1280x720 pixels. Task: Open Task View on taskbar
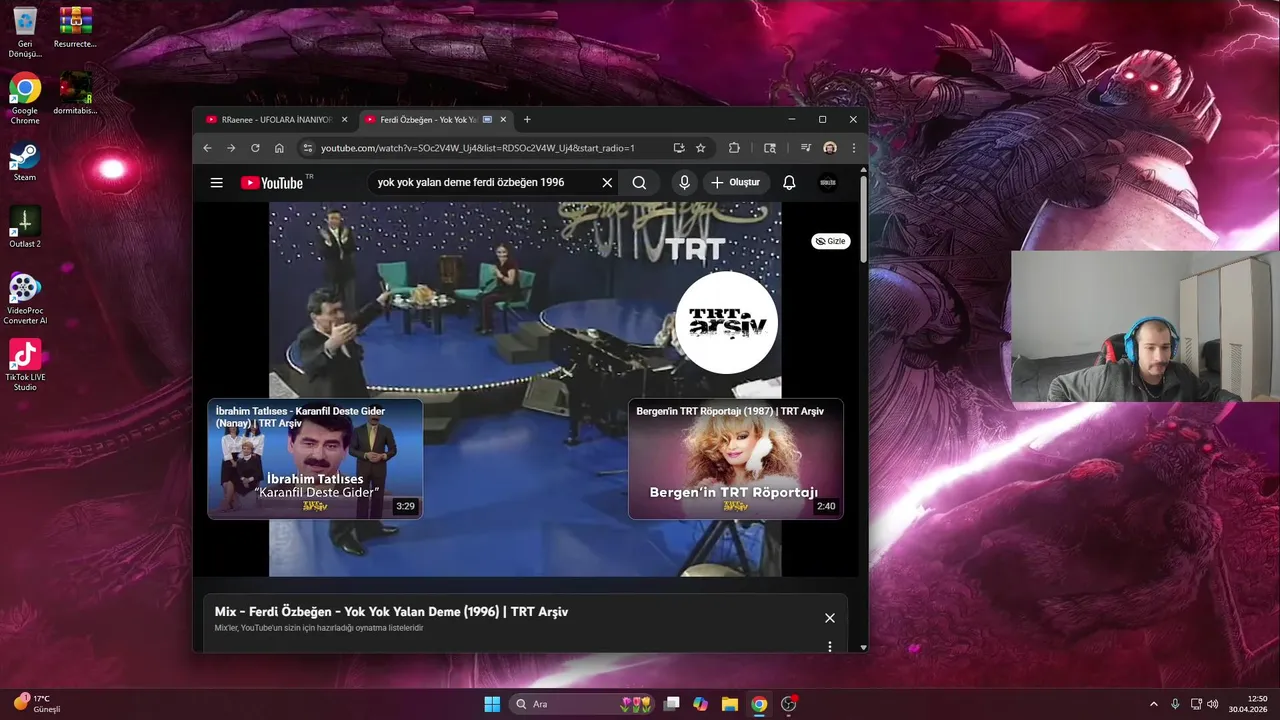click(672, 704)
